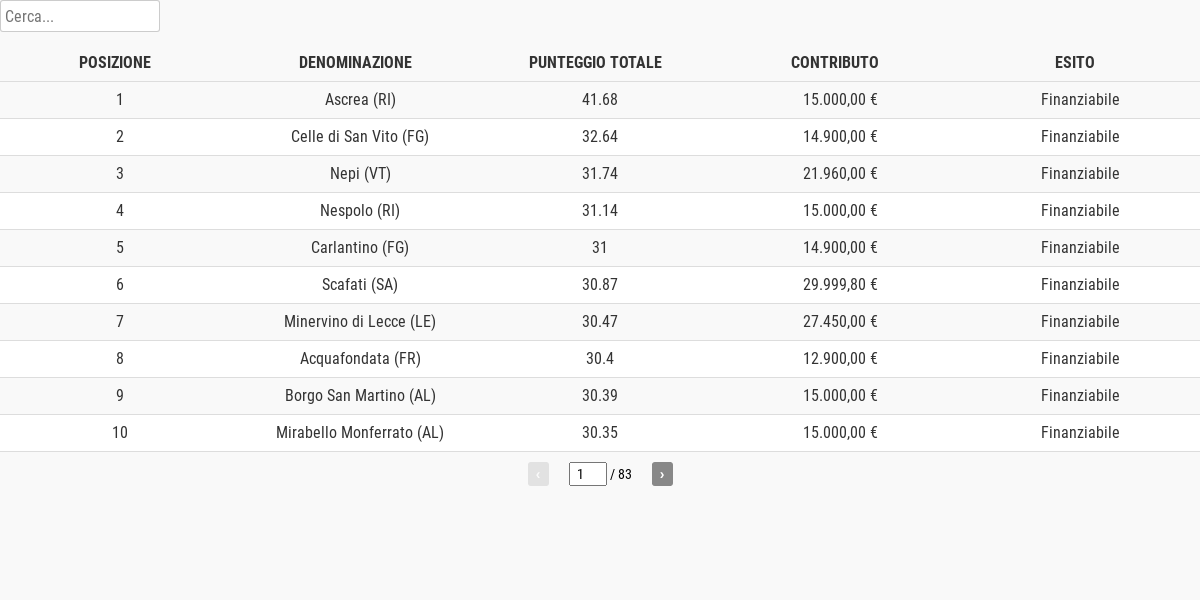
Task: Click the Scafati (SA) entry
Action: coord(360,285)
